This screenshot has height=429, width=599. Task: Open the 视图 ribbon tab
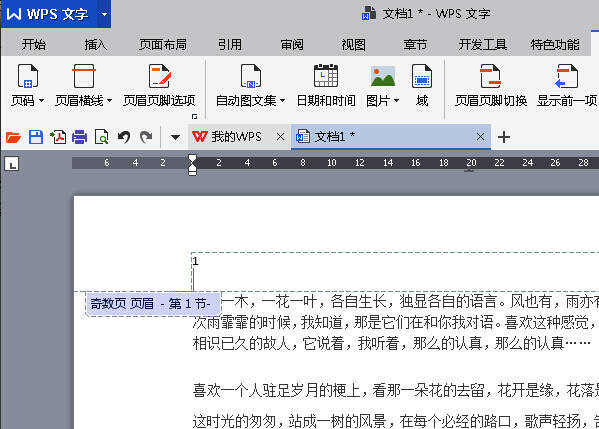pos(353,45)
